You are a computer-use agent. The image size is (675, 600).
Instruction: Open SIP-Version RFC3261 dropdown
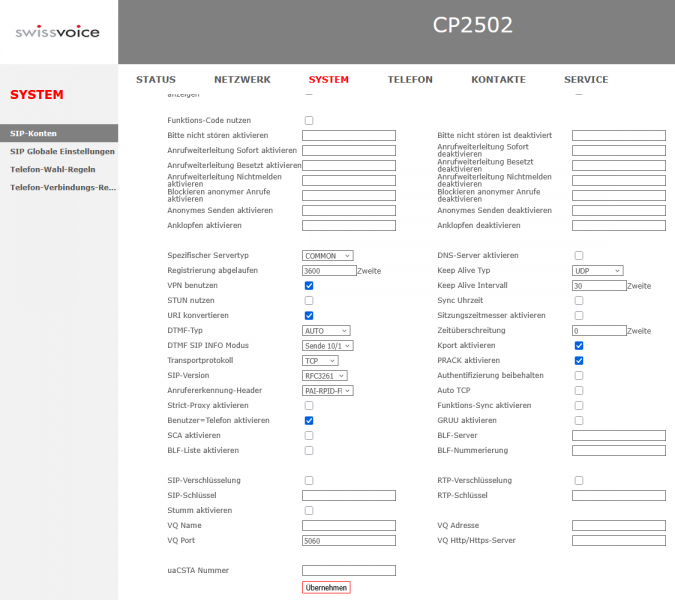325,376
